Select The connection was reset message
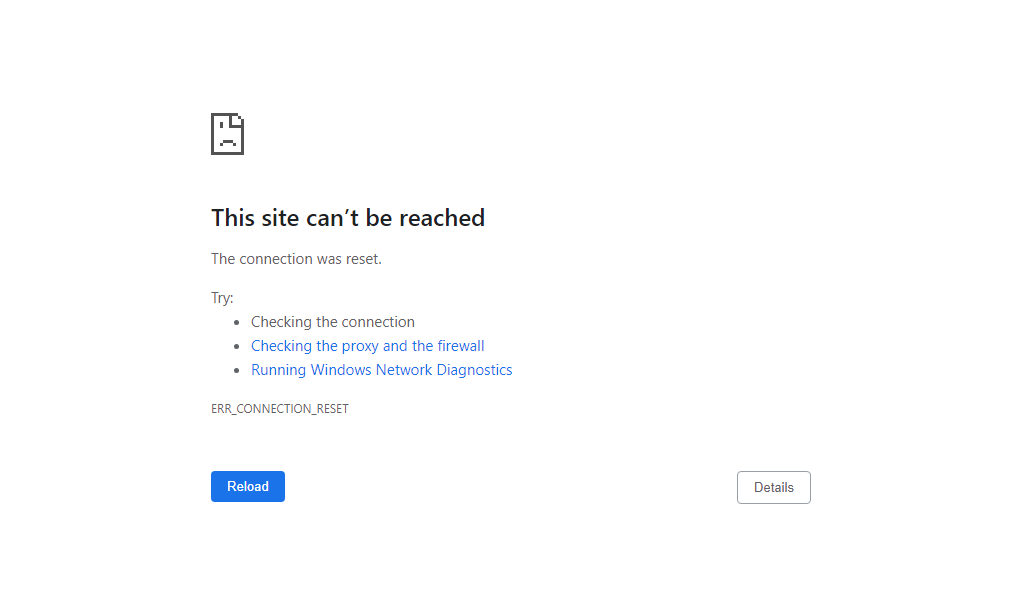The height and width of the screenshot is (599, 1023). tap(296, 259)
